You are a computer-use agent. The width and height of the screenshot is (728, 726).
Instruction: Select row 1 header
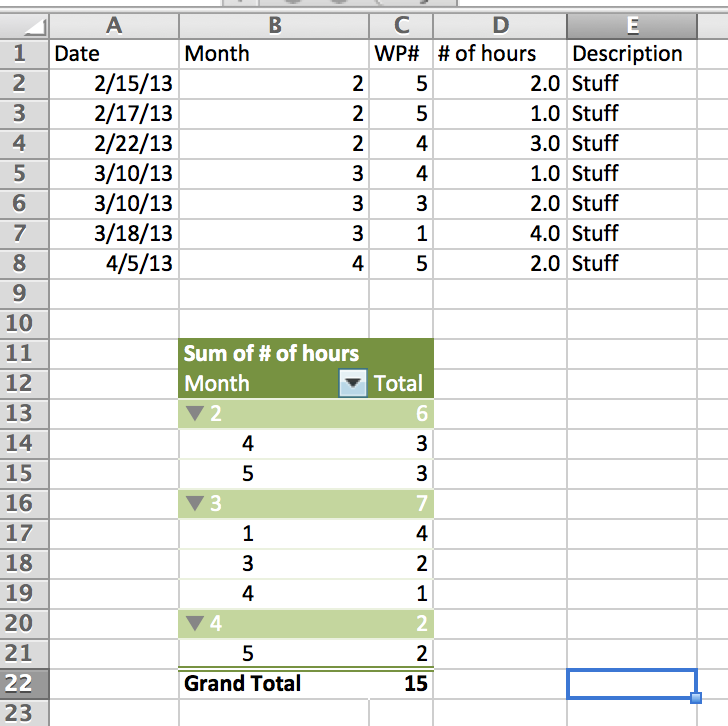(x=24, y=54)
